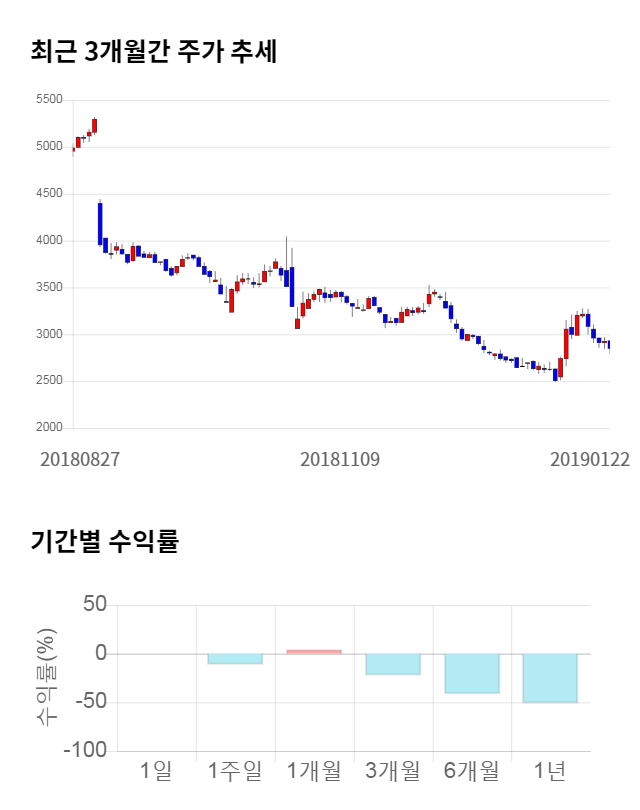Select the 1주일 return bar
Image resolution: width=640 pixels, height=810 pixels.
[x=235, y=658]
